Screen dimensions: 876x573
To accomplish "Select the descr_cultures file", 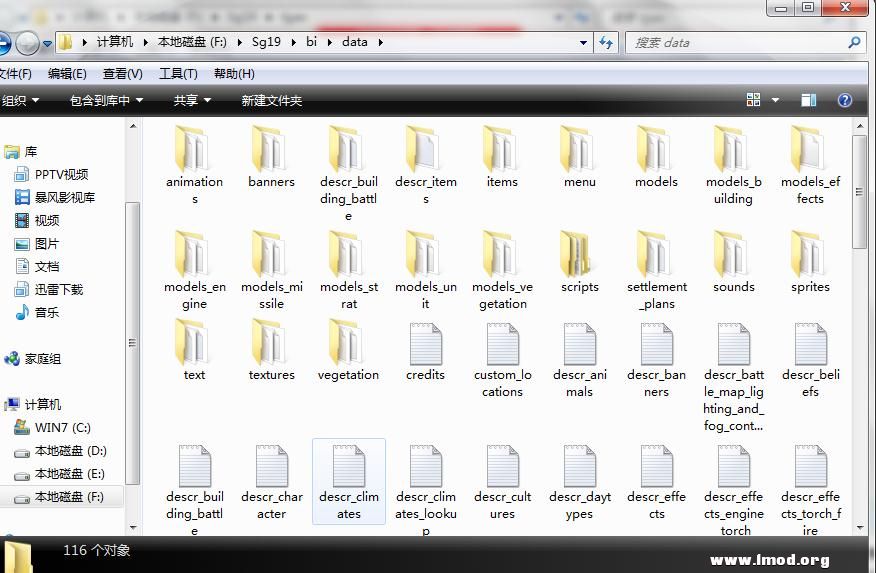I will [502, 481].
